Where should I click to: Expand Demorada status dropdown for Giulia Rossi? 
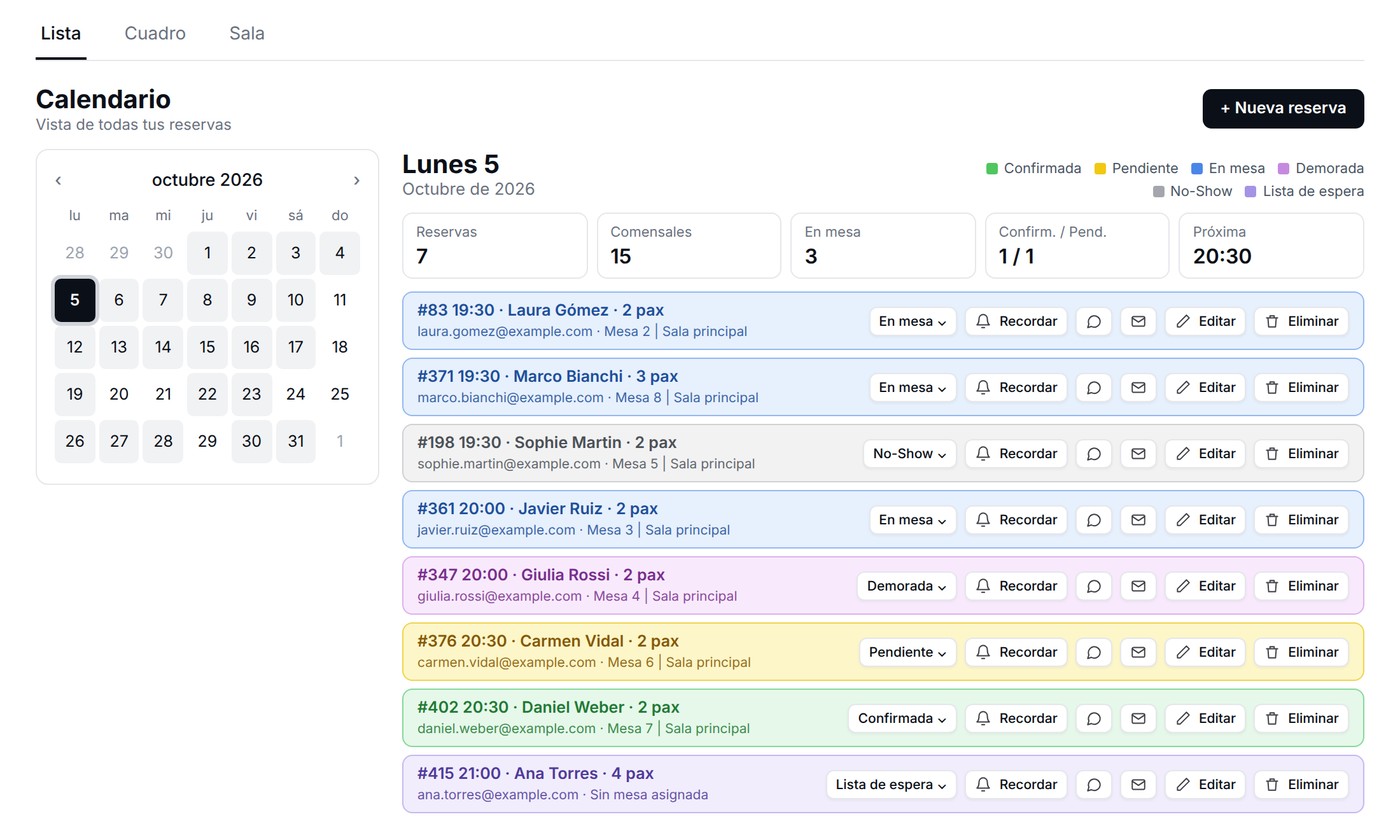click(907, 586)
